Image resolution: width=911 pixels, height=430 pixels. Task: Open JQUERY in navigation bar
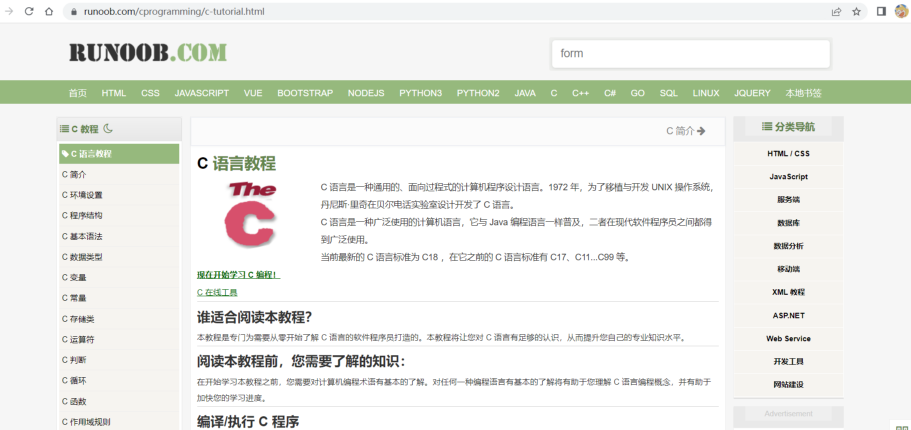point(752,93)
